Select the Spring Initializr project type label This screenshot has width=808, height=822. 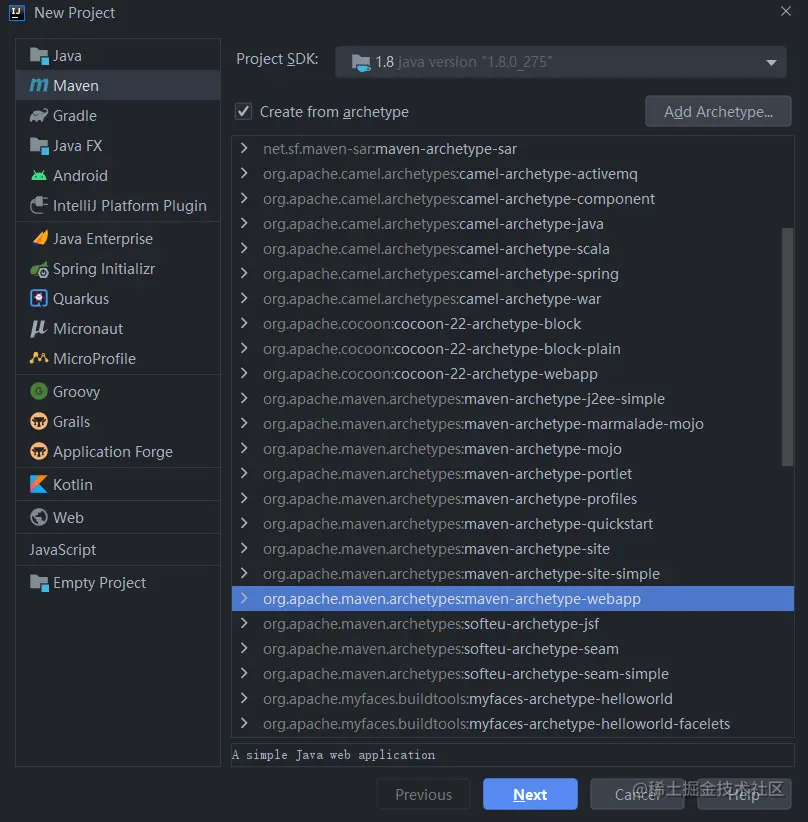pos(104,269)
